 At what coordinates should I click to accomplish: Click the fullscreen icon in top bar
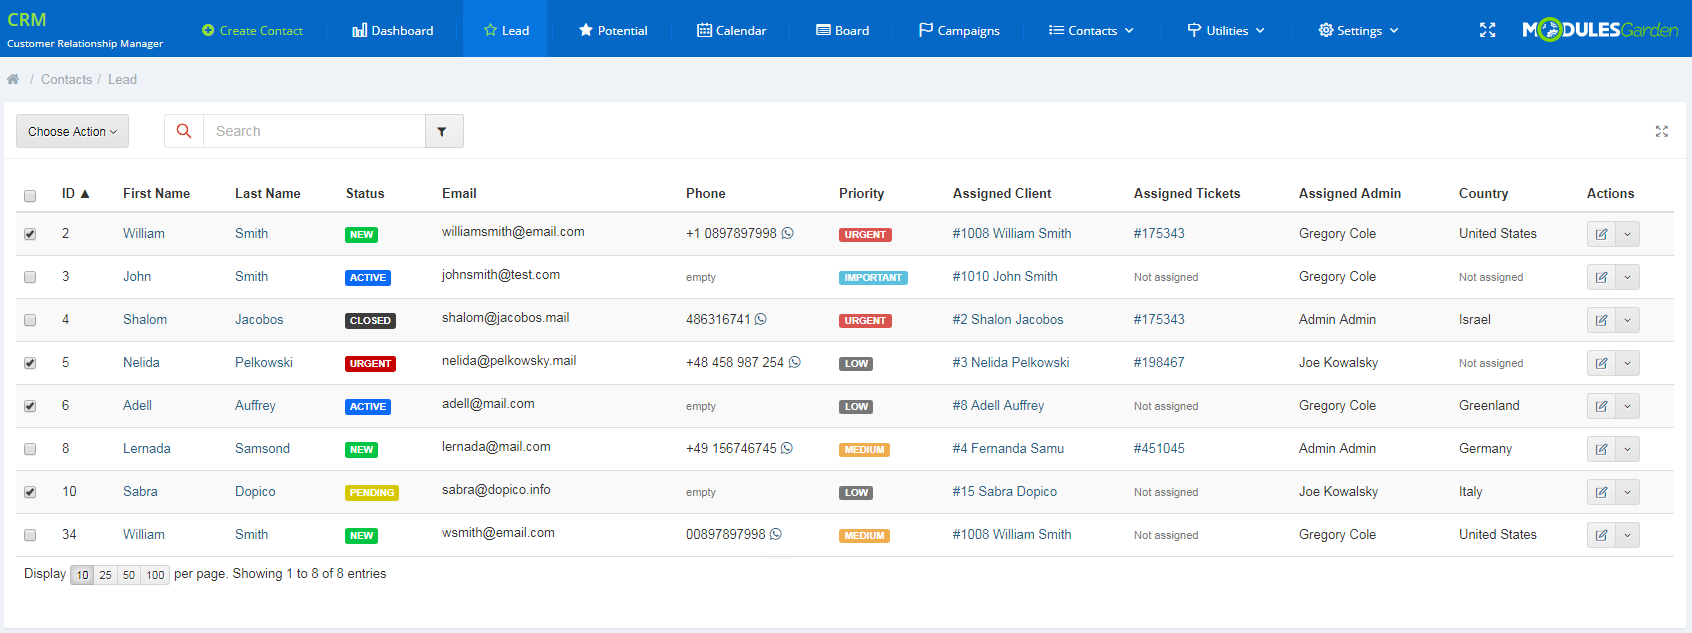tap(1487, 30)
